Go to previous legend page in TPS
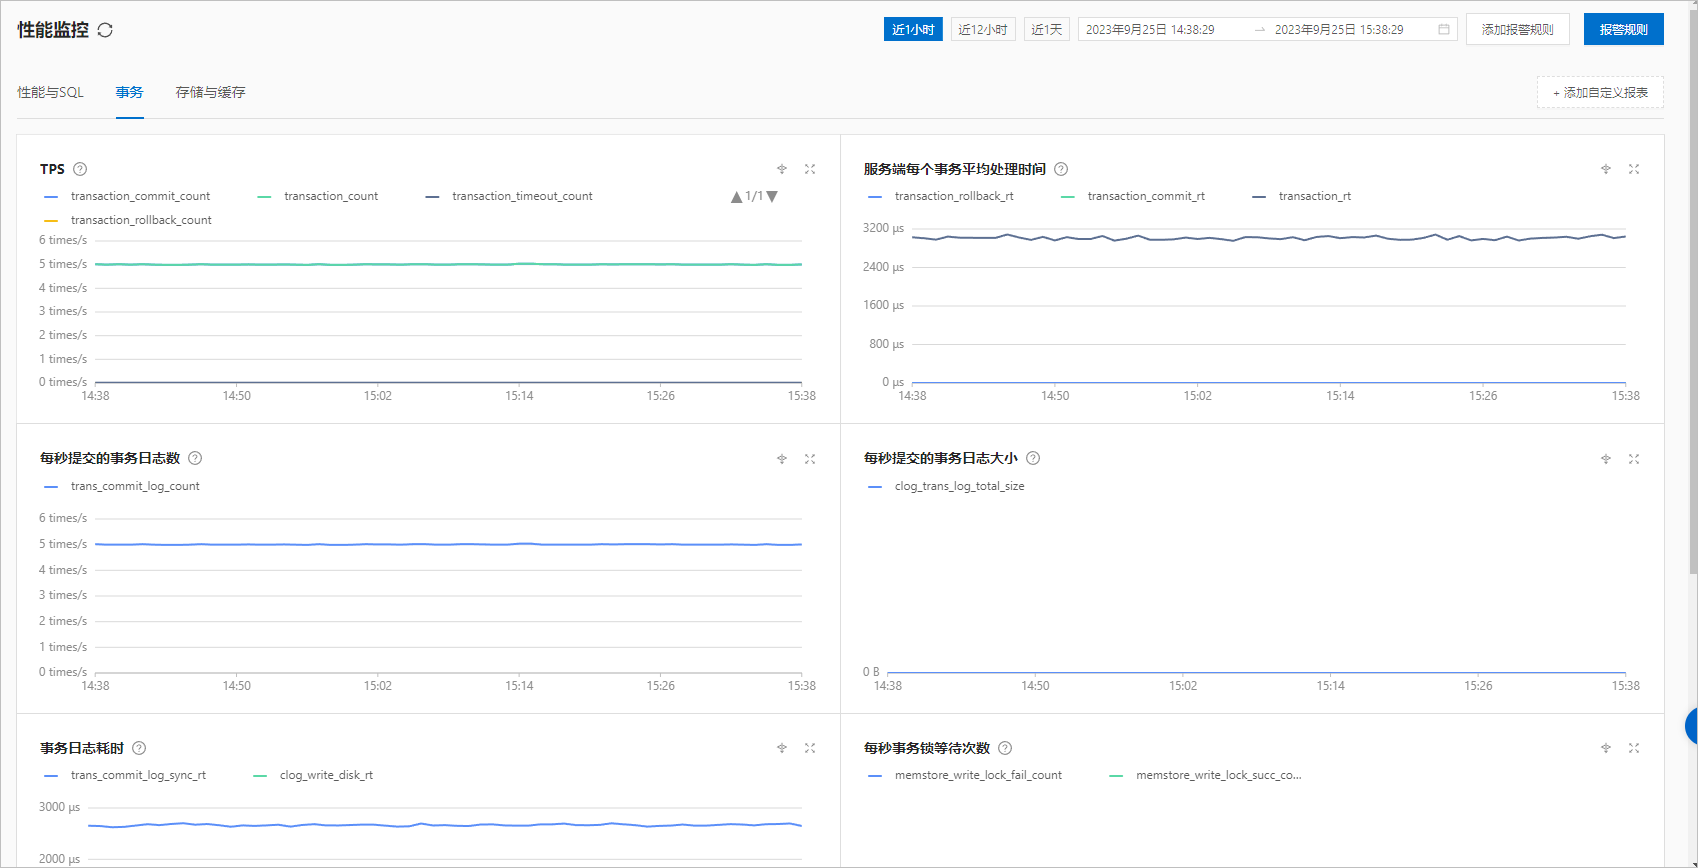Screen dimensions: 1698x868 coord(737,197)
